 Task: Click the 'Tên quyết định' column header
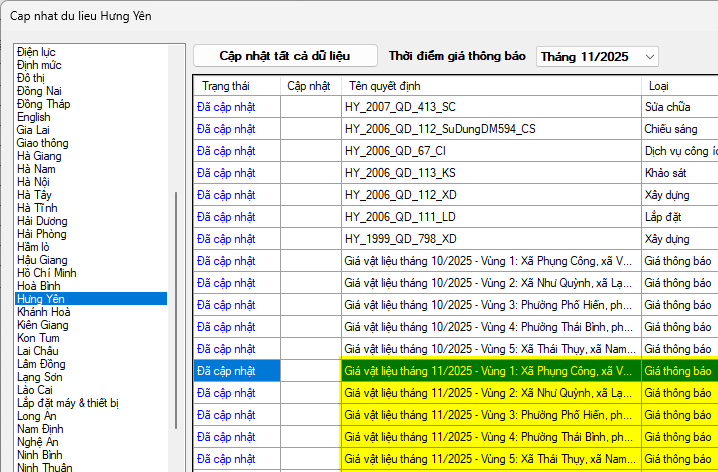[x=386, y=86]
